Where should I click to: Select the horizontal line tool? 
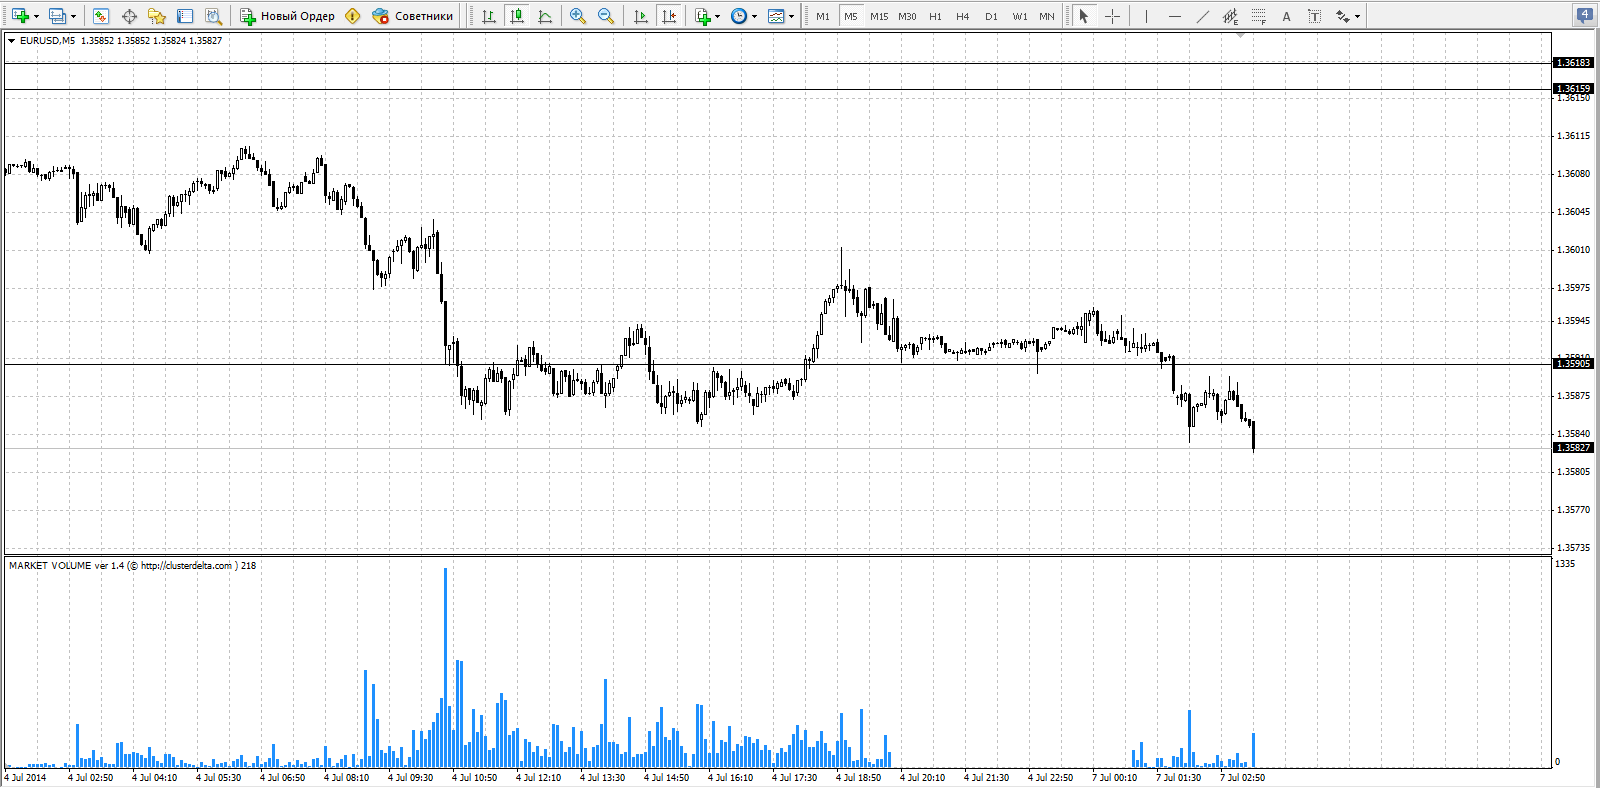click(1174, 16)
